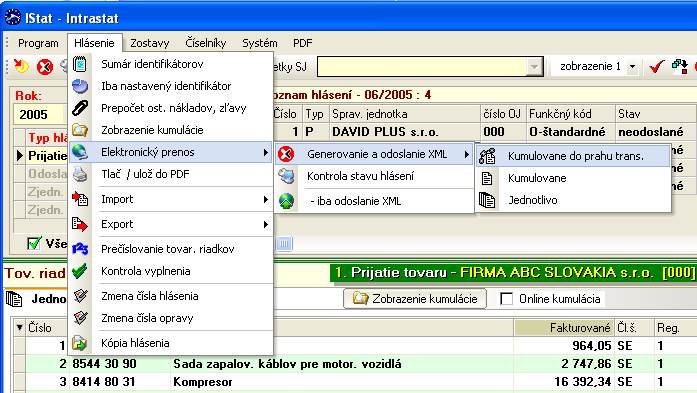
Task: Click the Fakturované column header
Action: 564,328
